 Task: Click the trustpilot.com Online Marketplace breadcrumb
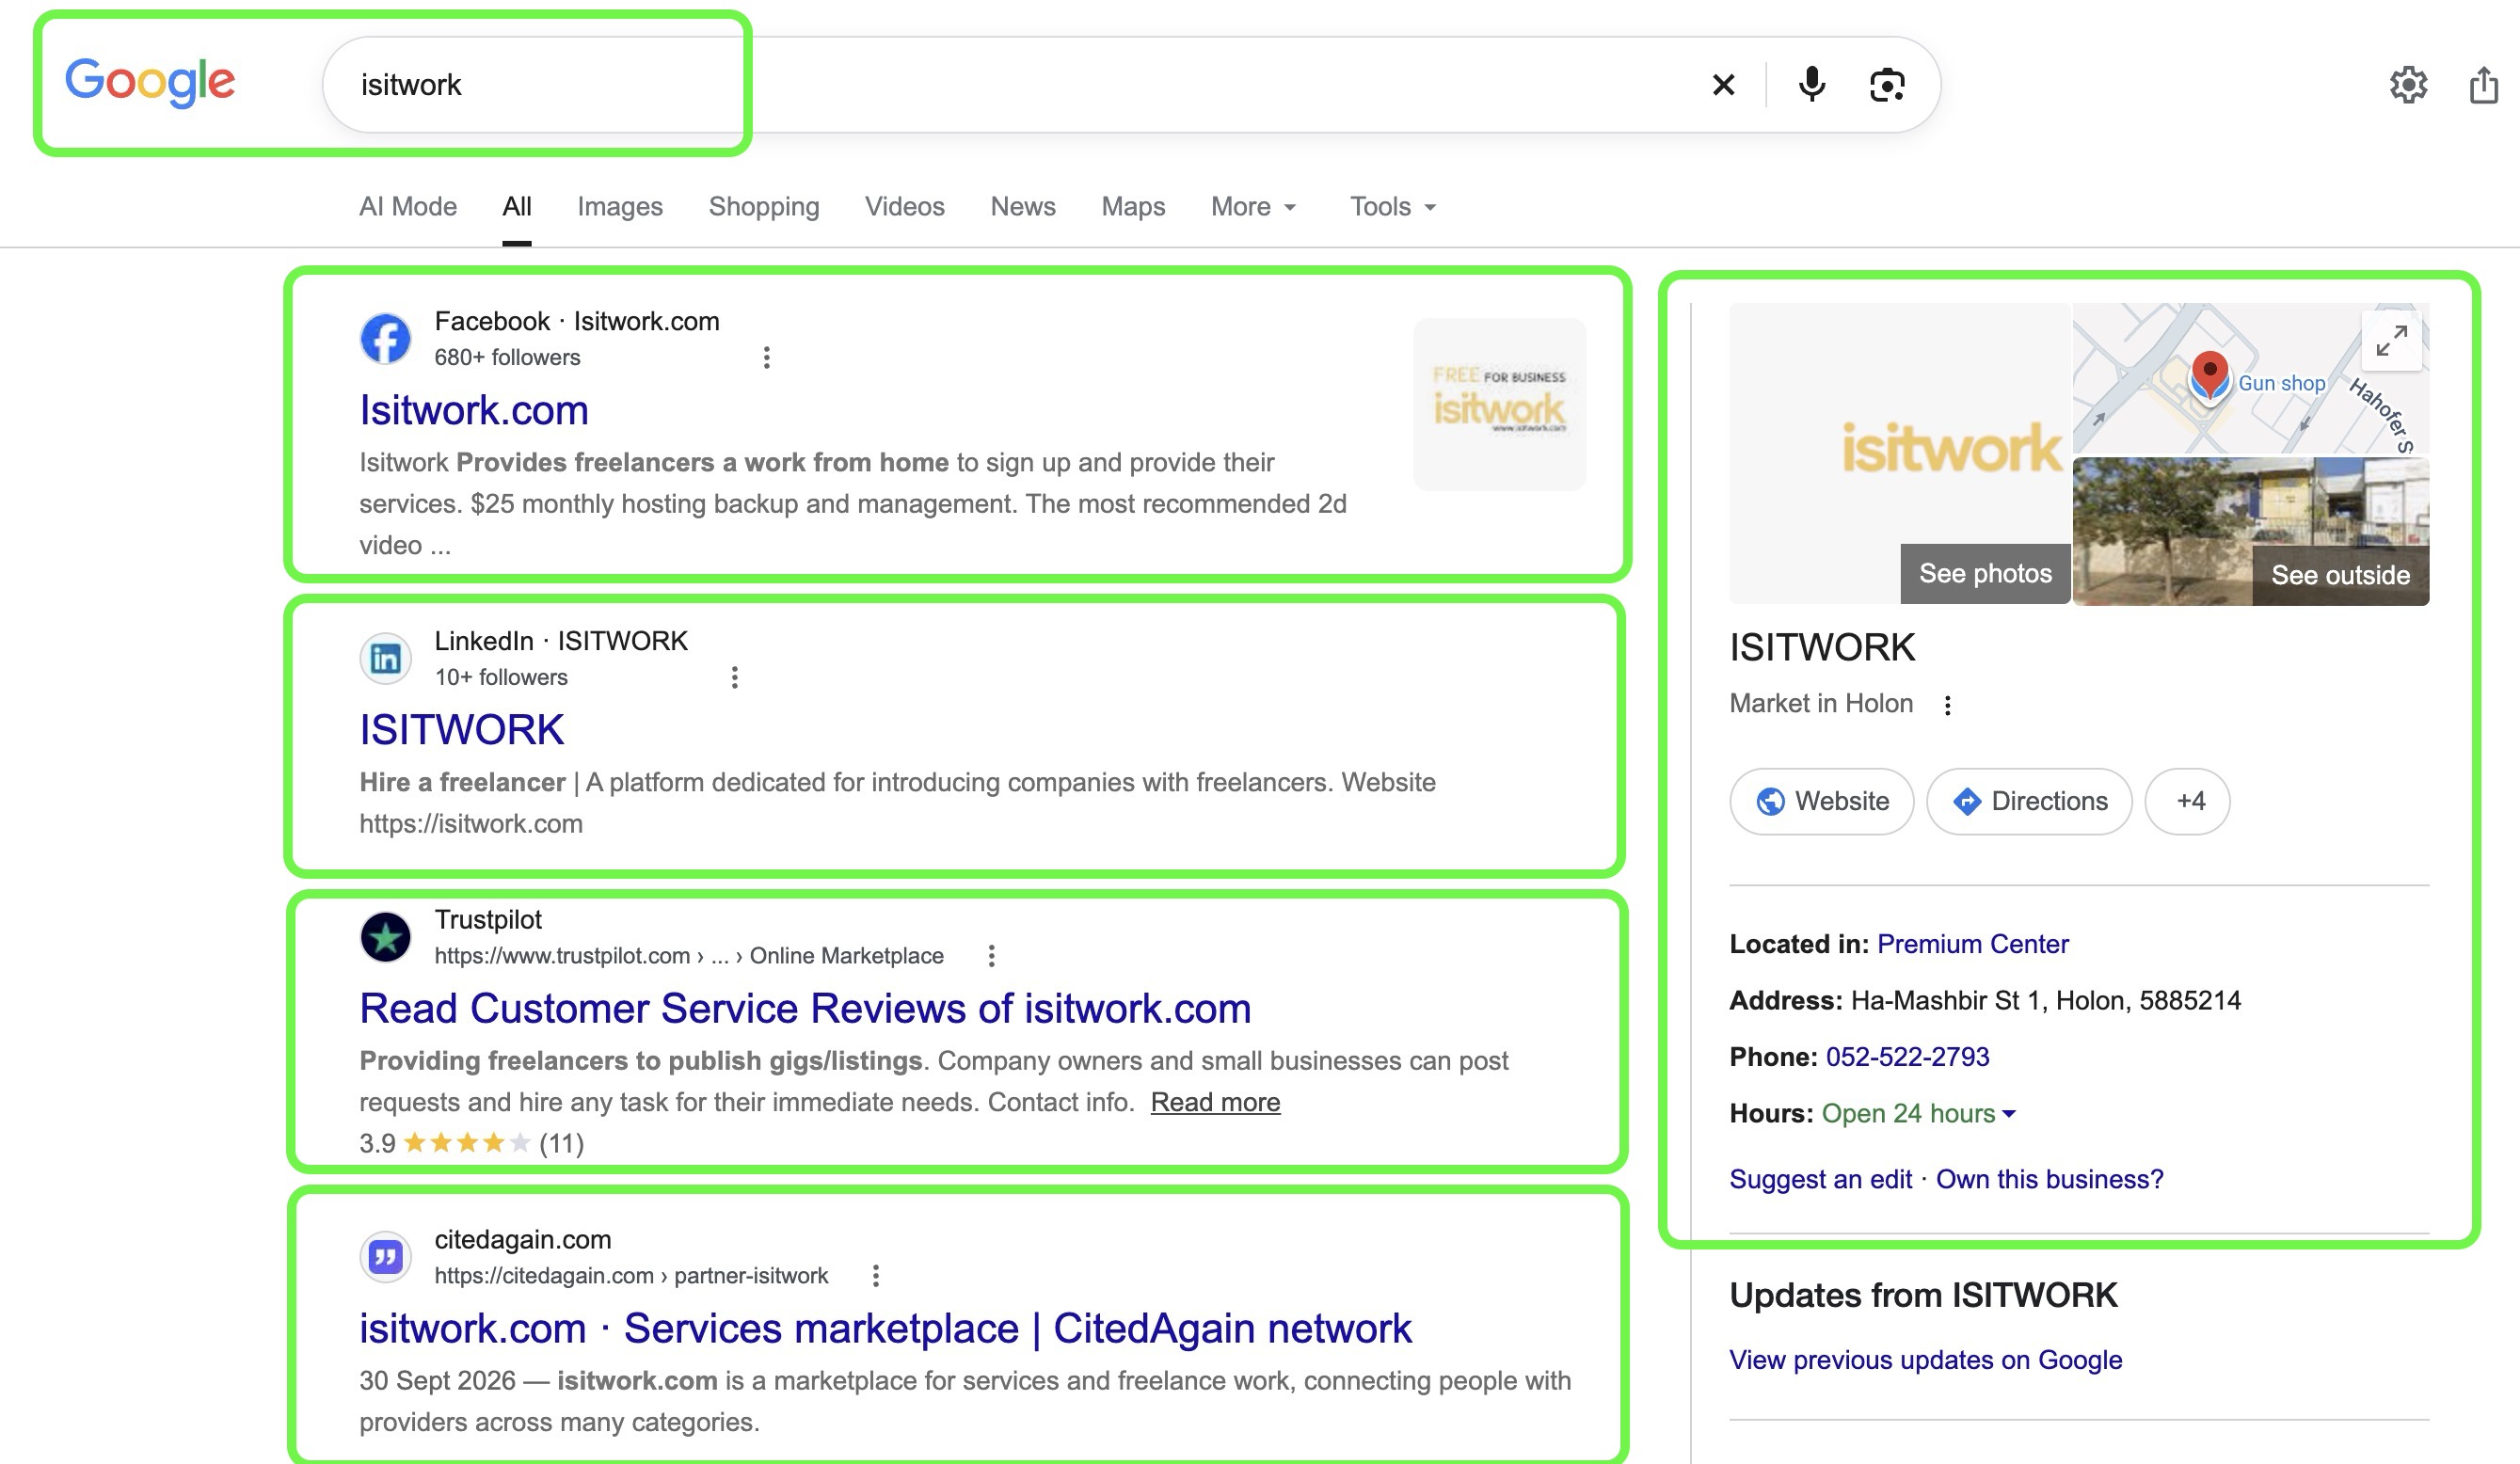click(x=689, y=956)
